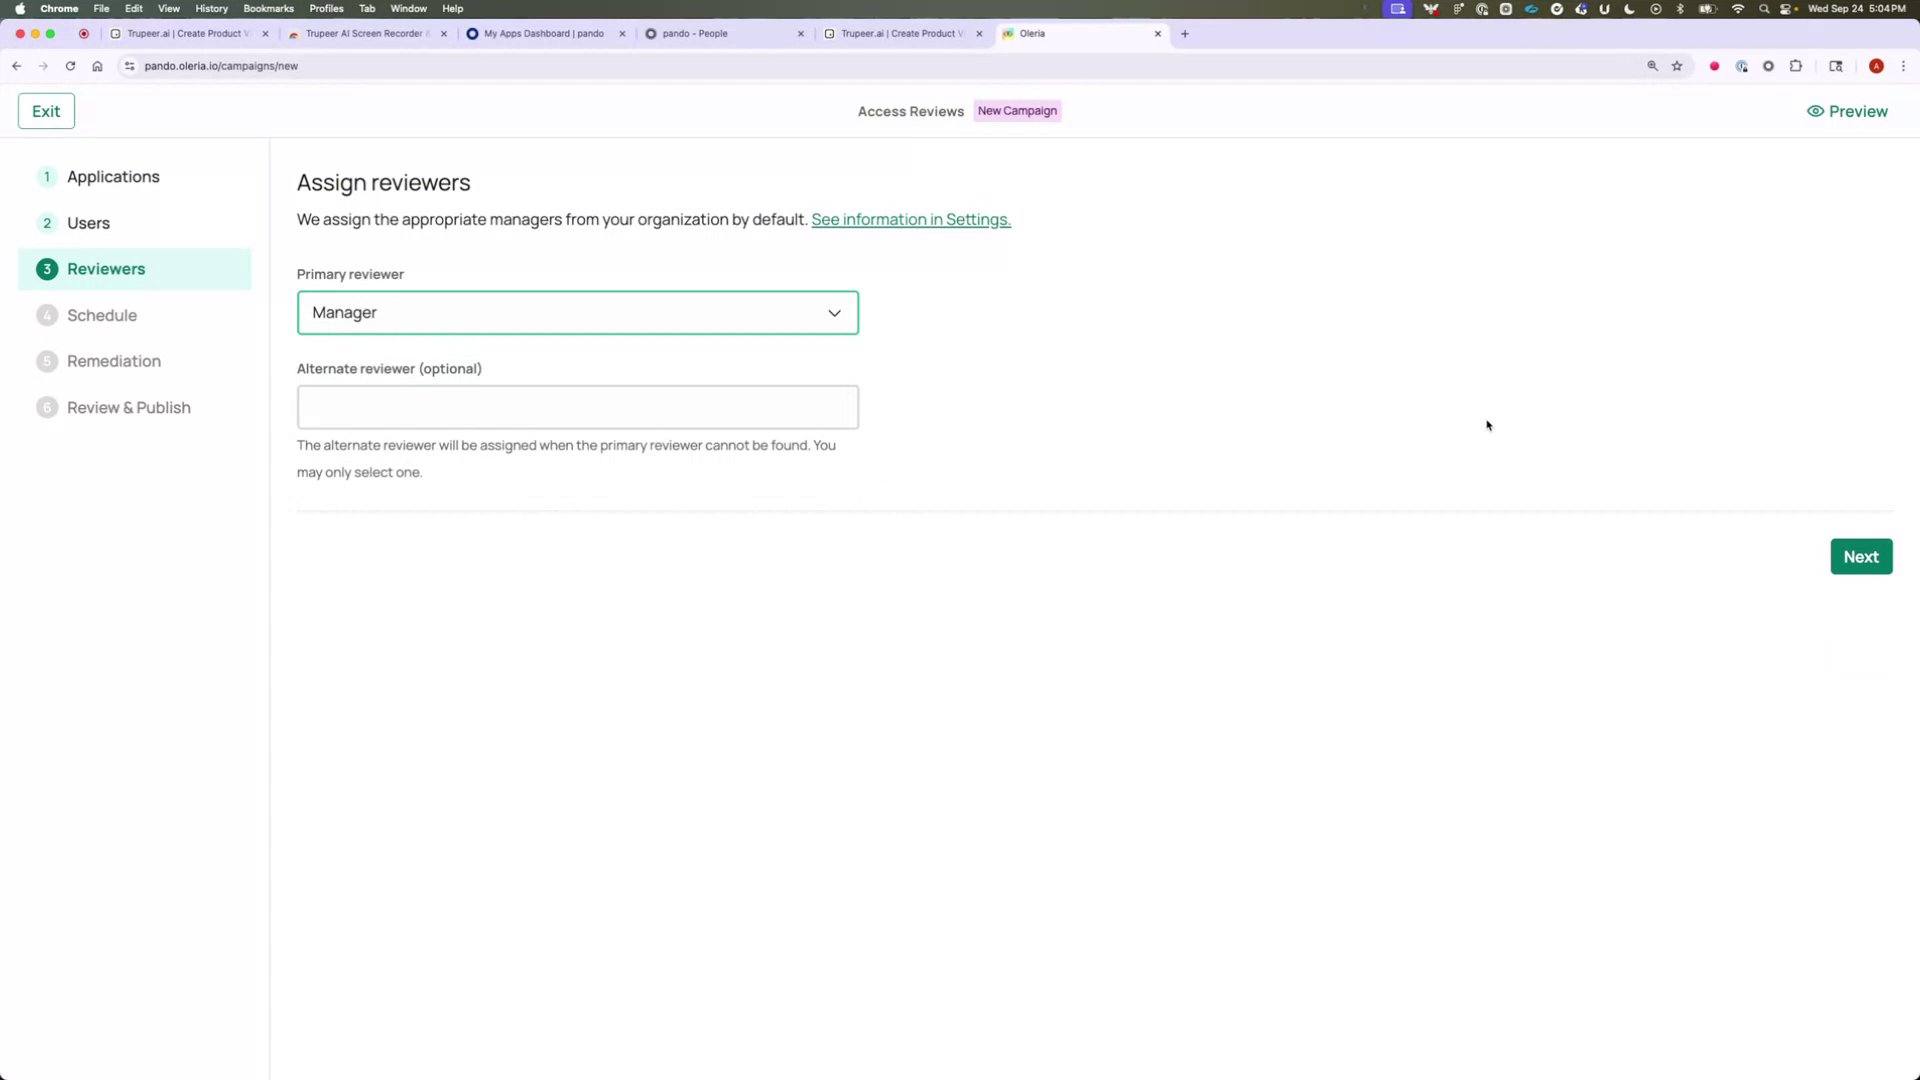Open the Bookmarks menu
Image resolution: width=1920 pixels, height=1080 pixels.
(x=268, y=8)
